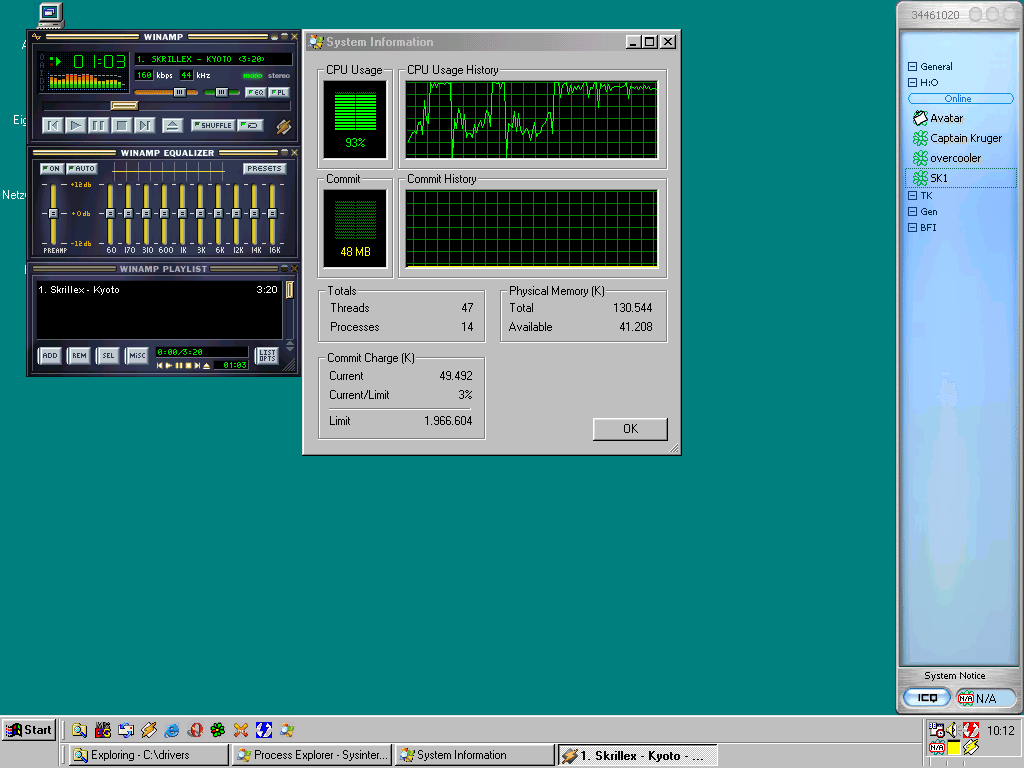Viewport: 1024px width, 768px height.
Task: Open playlist ADD menu
Action: coord(50,355)
